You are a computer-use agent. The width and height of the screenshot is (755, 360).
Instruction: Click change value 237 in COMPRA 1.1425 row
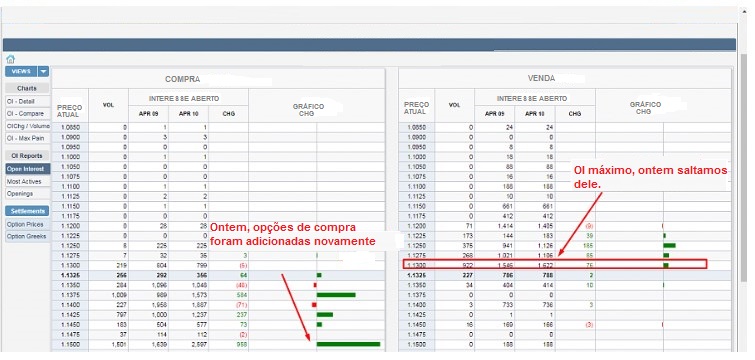[241, 315]
